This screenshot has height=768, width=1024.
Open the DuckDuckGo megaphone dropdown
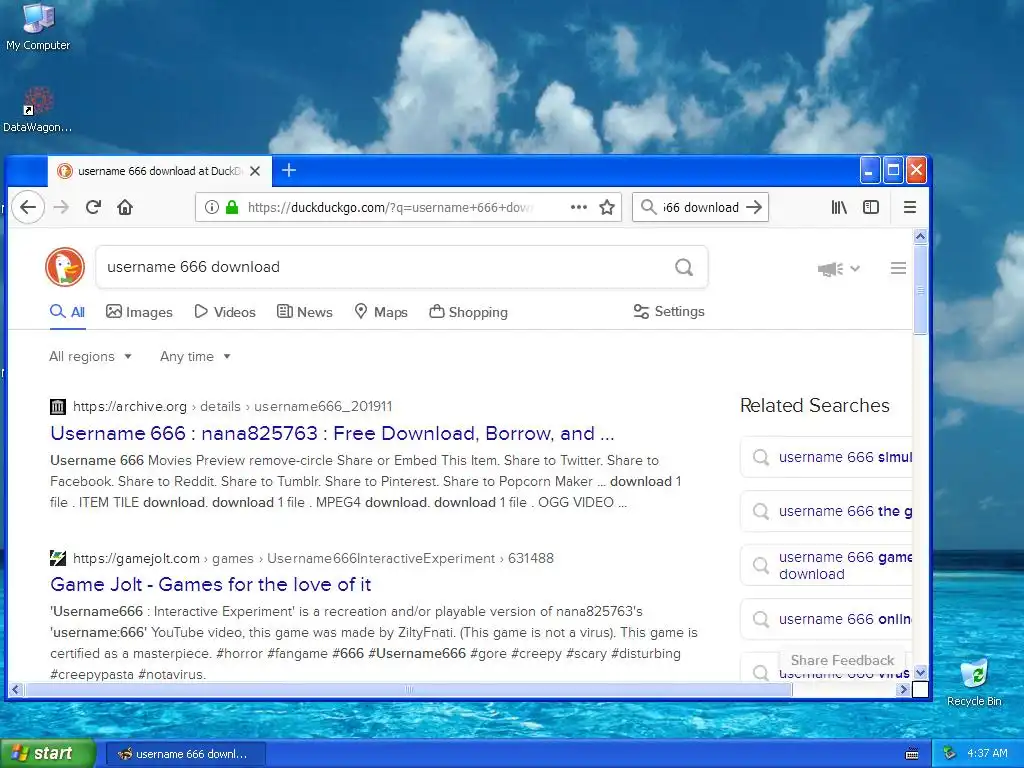tap(839, 268)
